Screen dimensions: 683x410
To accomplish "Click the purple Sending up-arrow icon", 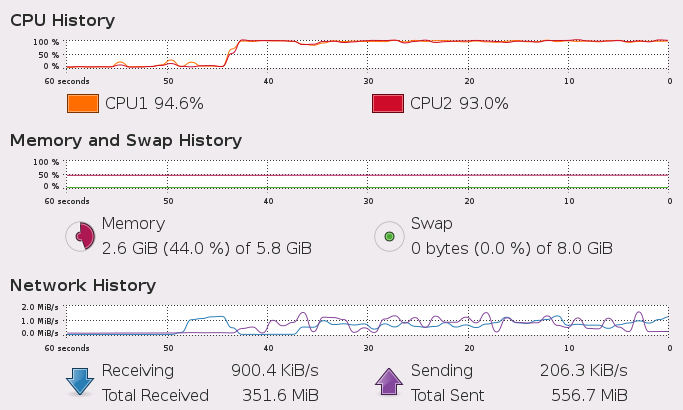I will pos(388,383).
